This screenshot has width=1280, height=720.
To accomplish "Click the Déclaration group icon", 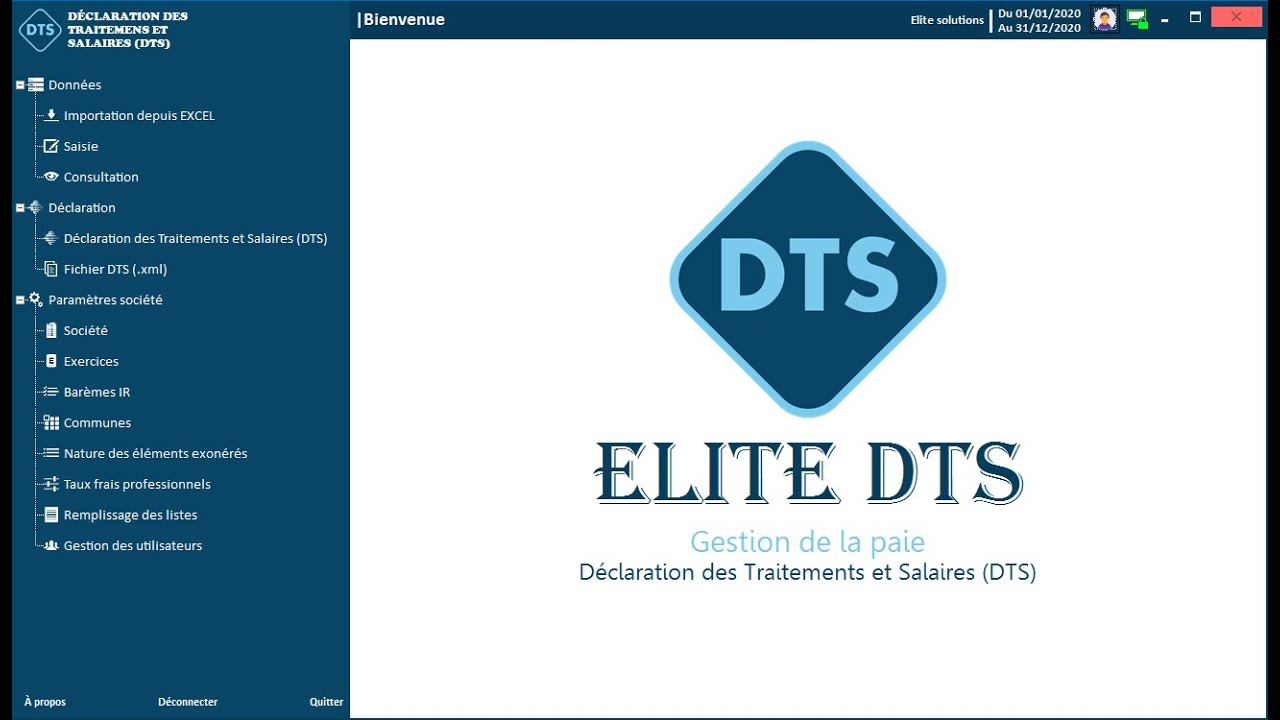I will click(36, 207).
